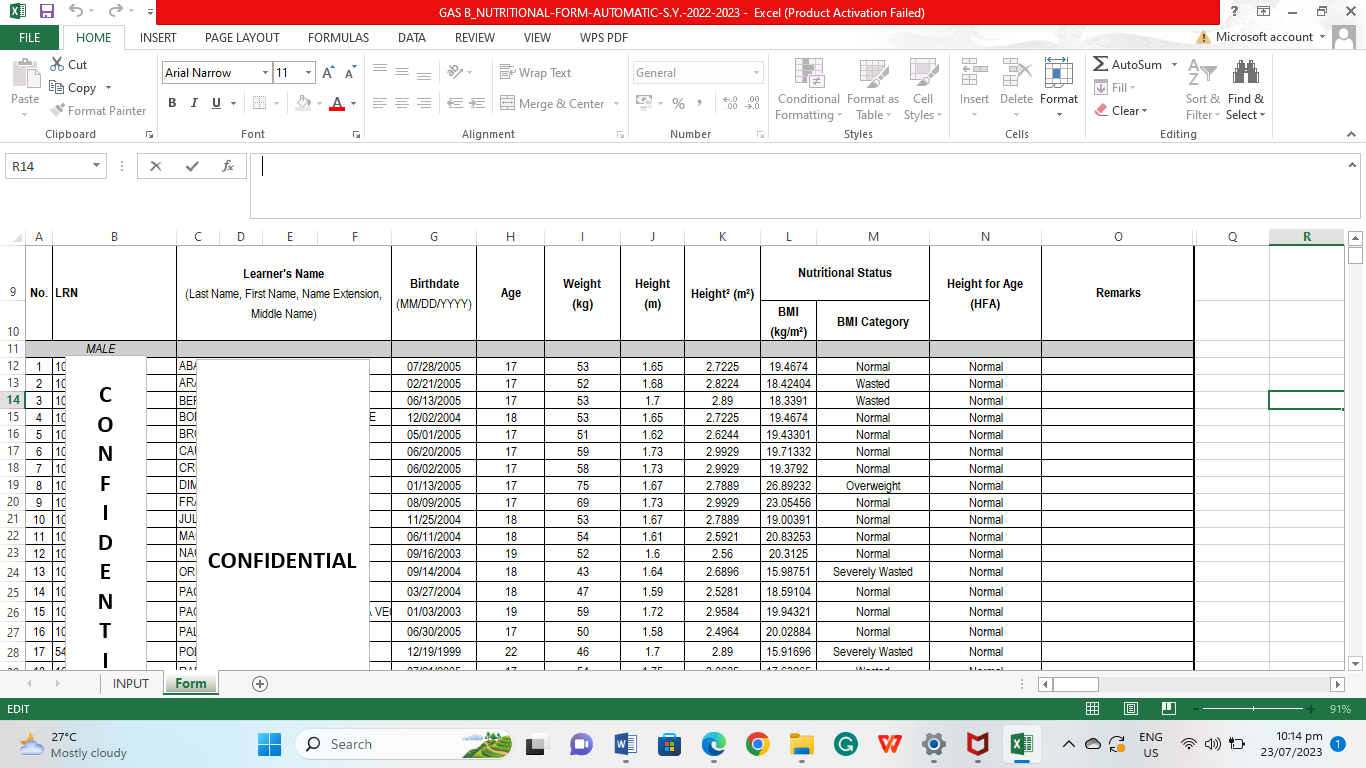Click the Windows Start button

click(x=270, y=744)
